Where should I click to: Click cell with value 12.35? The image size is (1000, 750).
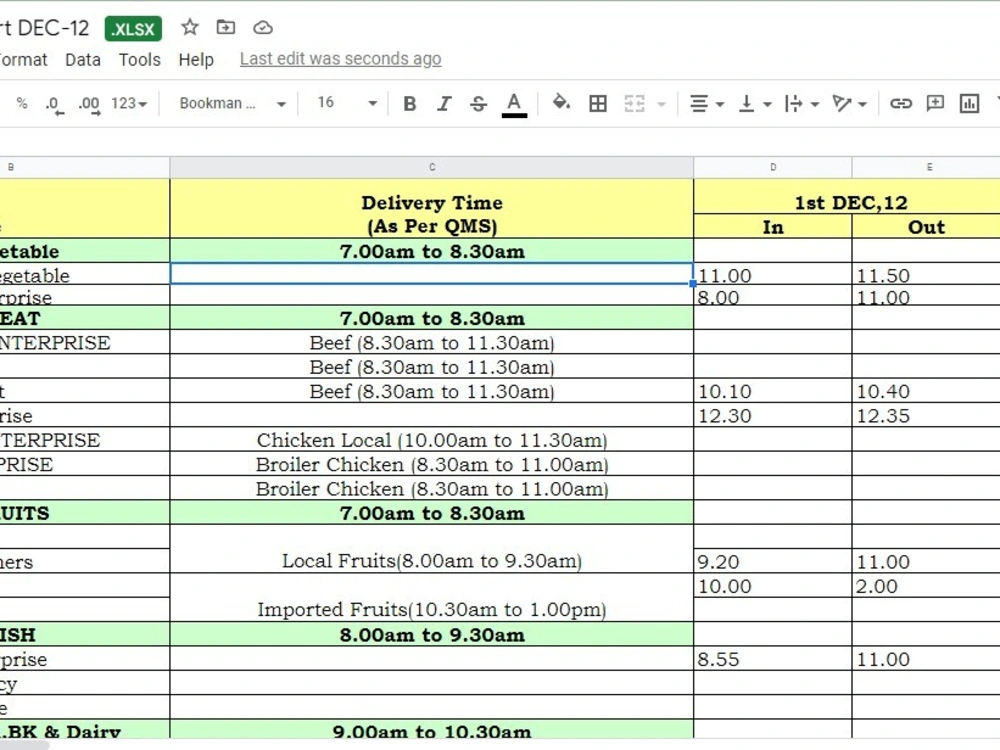(x=926, y=415)
